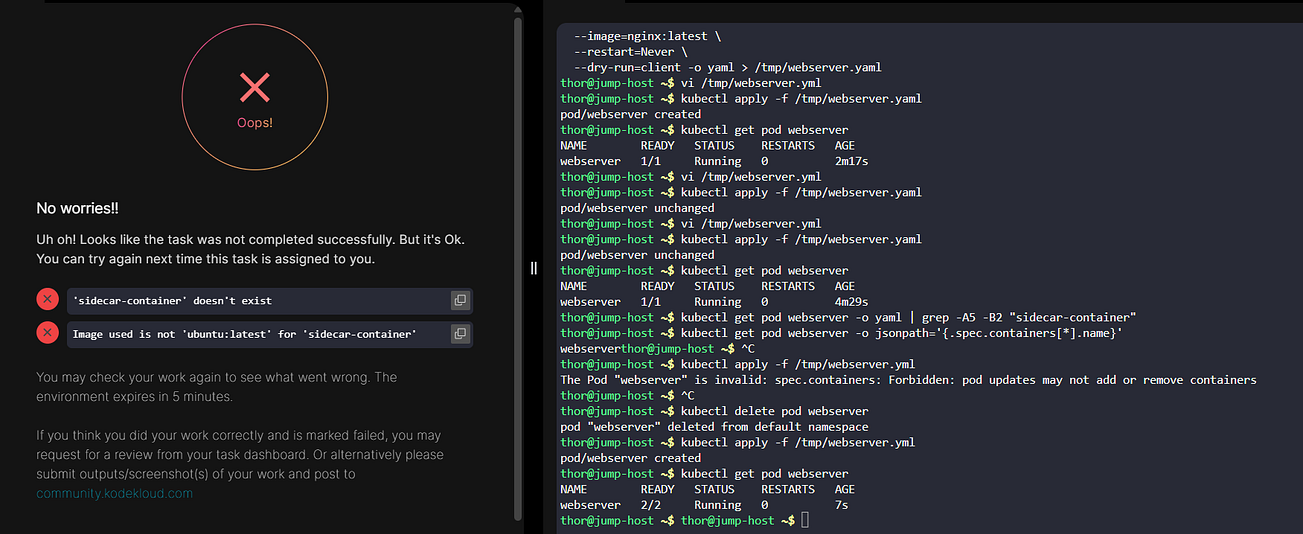
Task: Click the "4m29s" age value
Action: [851, 301]
